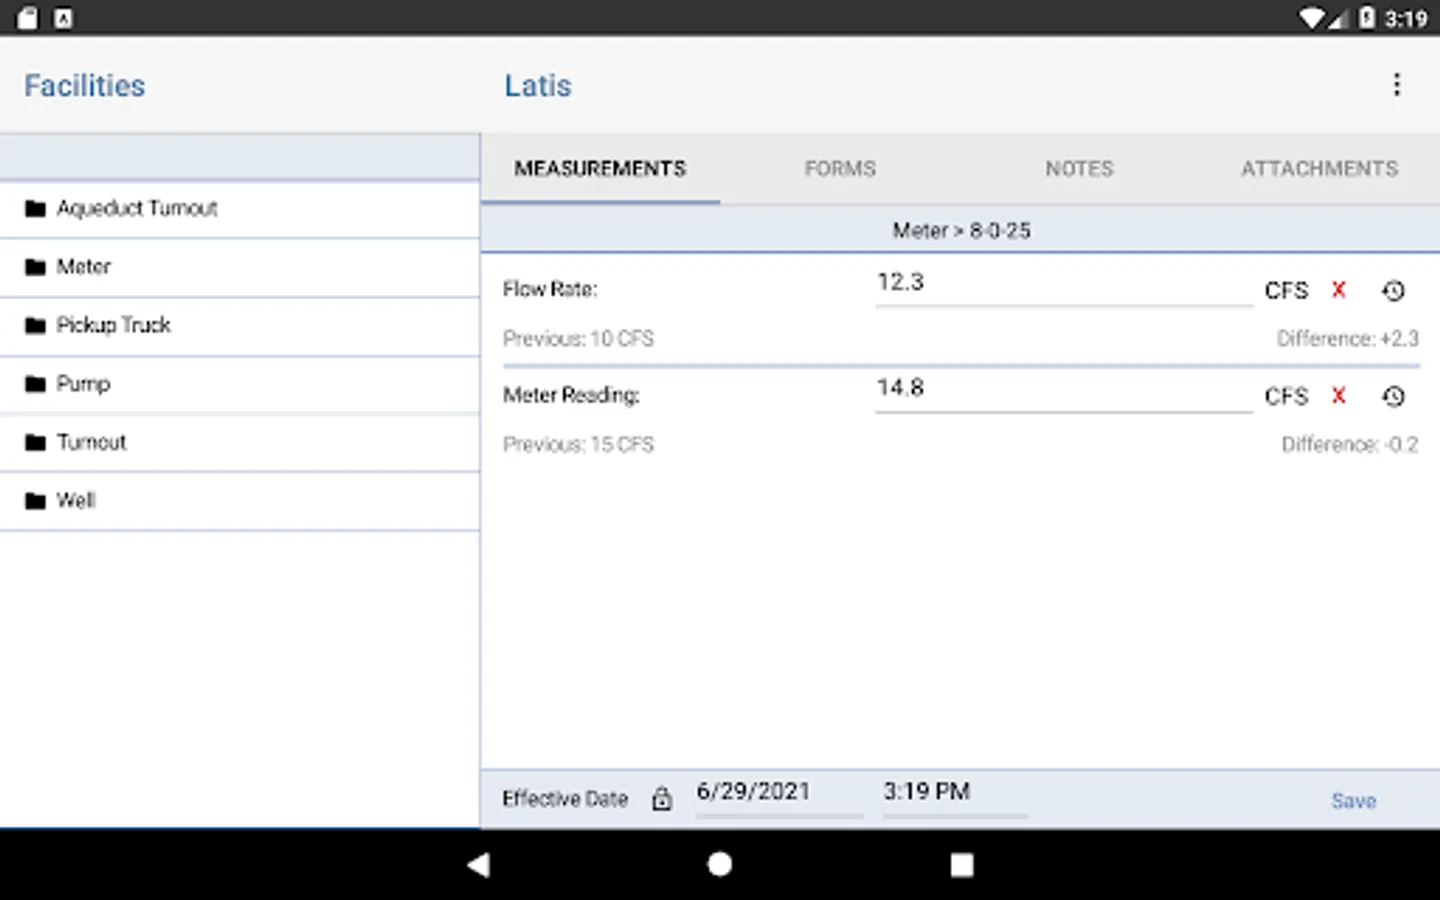
Task: Select the Well facility type
Action: [x=240, y=501]
